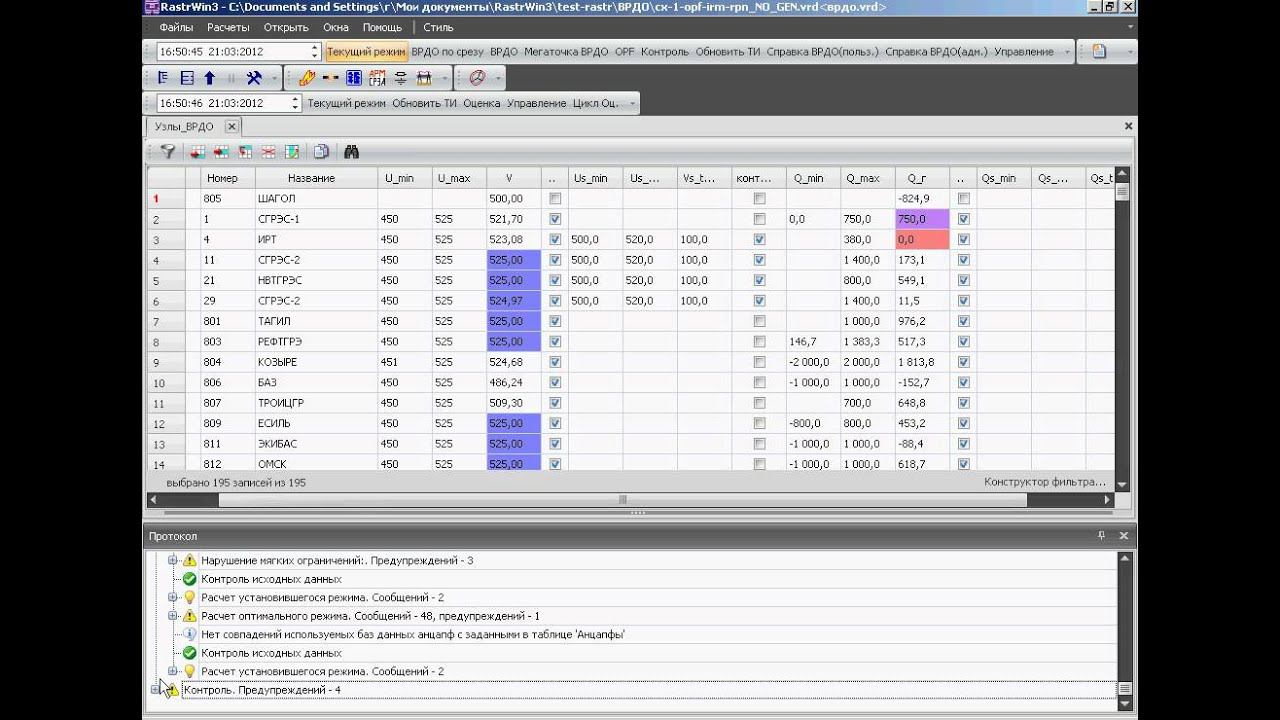Open dropdown arrow next to clock icon
This screenshot has height=720, width=1280.
497,77
